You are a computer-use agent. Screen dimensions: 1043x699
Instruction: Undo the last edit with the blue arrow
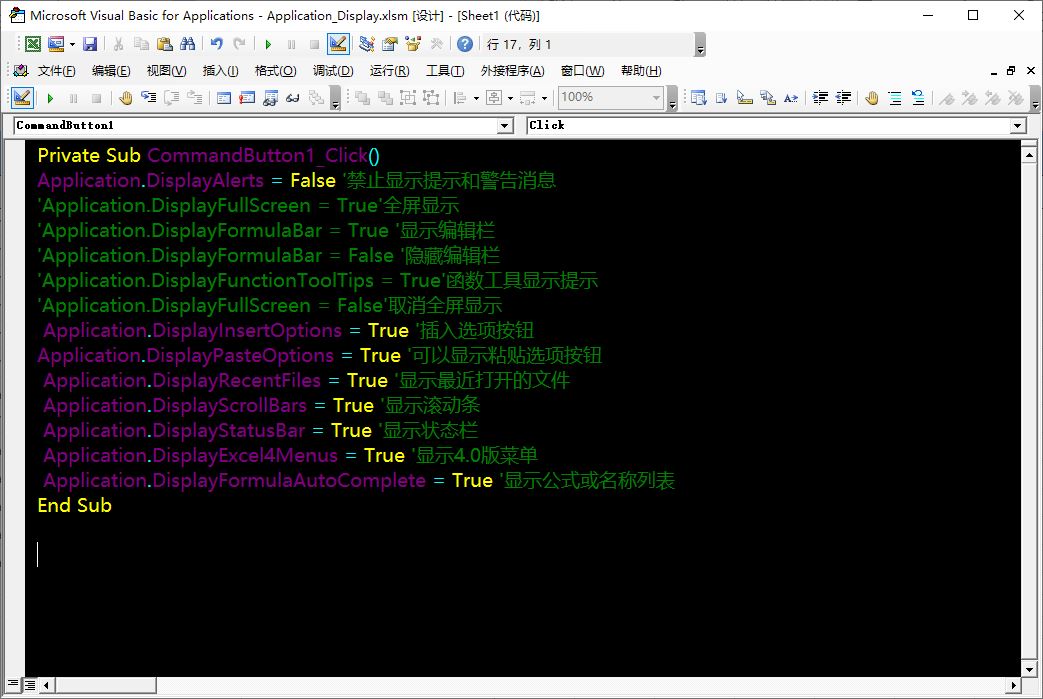(x=217, y=45)
